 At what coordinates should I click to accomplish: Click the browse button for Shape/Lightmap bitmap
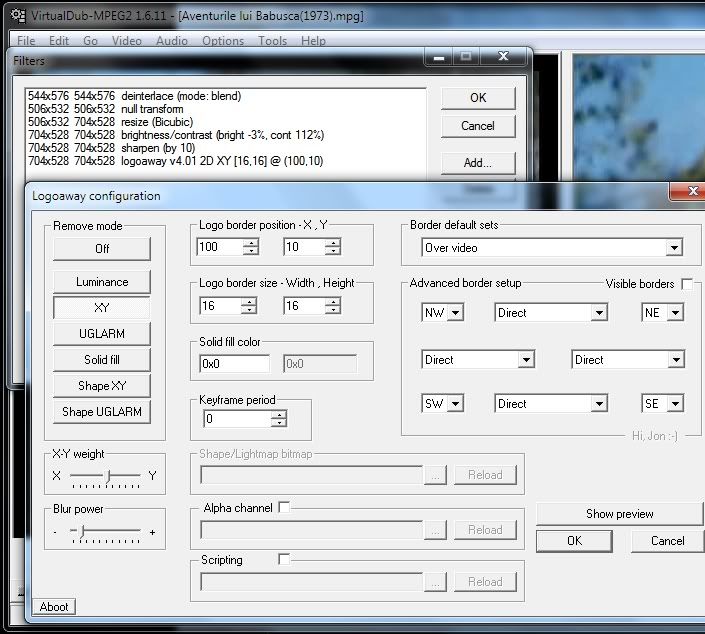434,475
